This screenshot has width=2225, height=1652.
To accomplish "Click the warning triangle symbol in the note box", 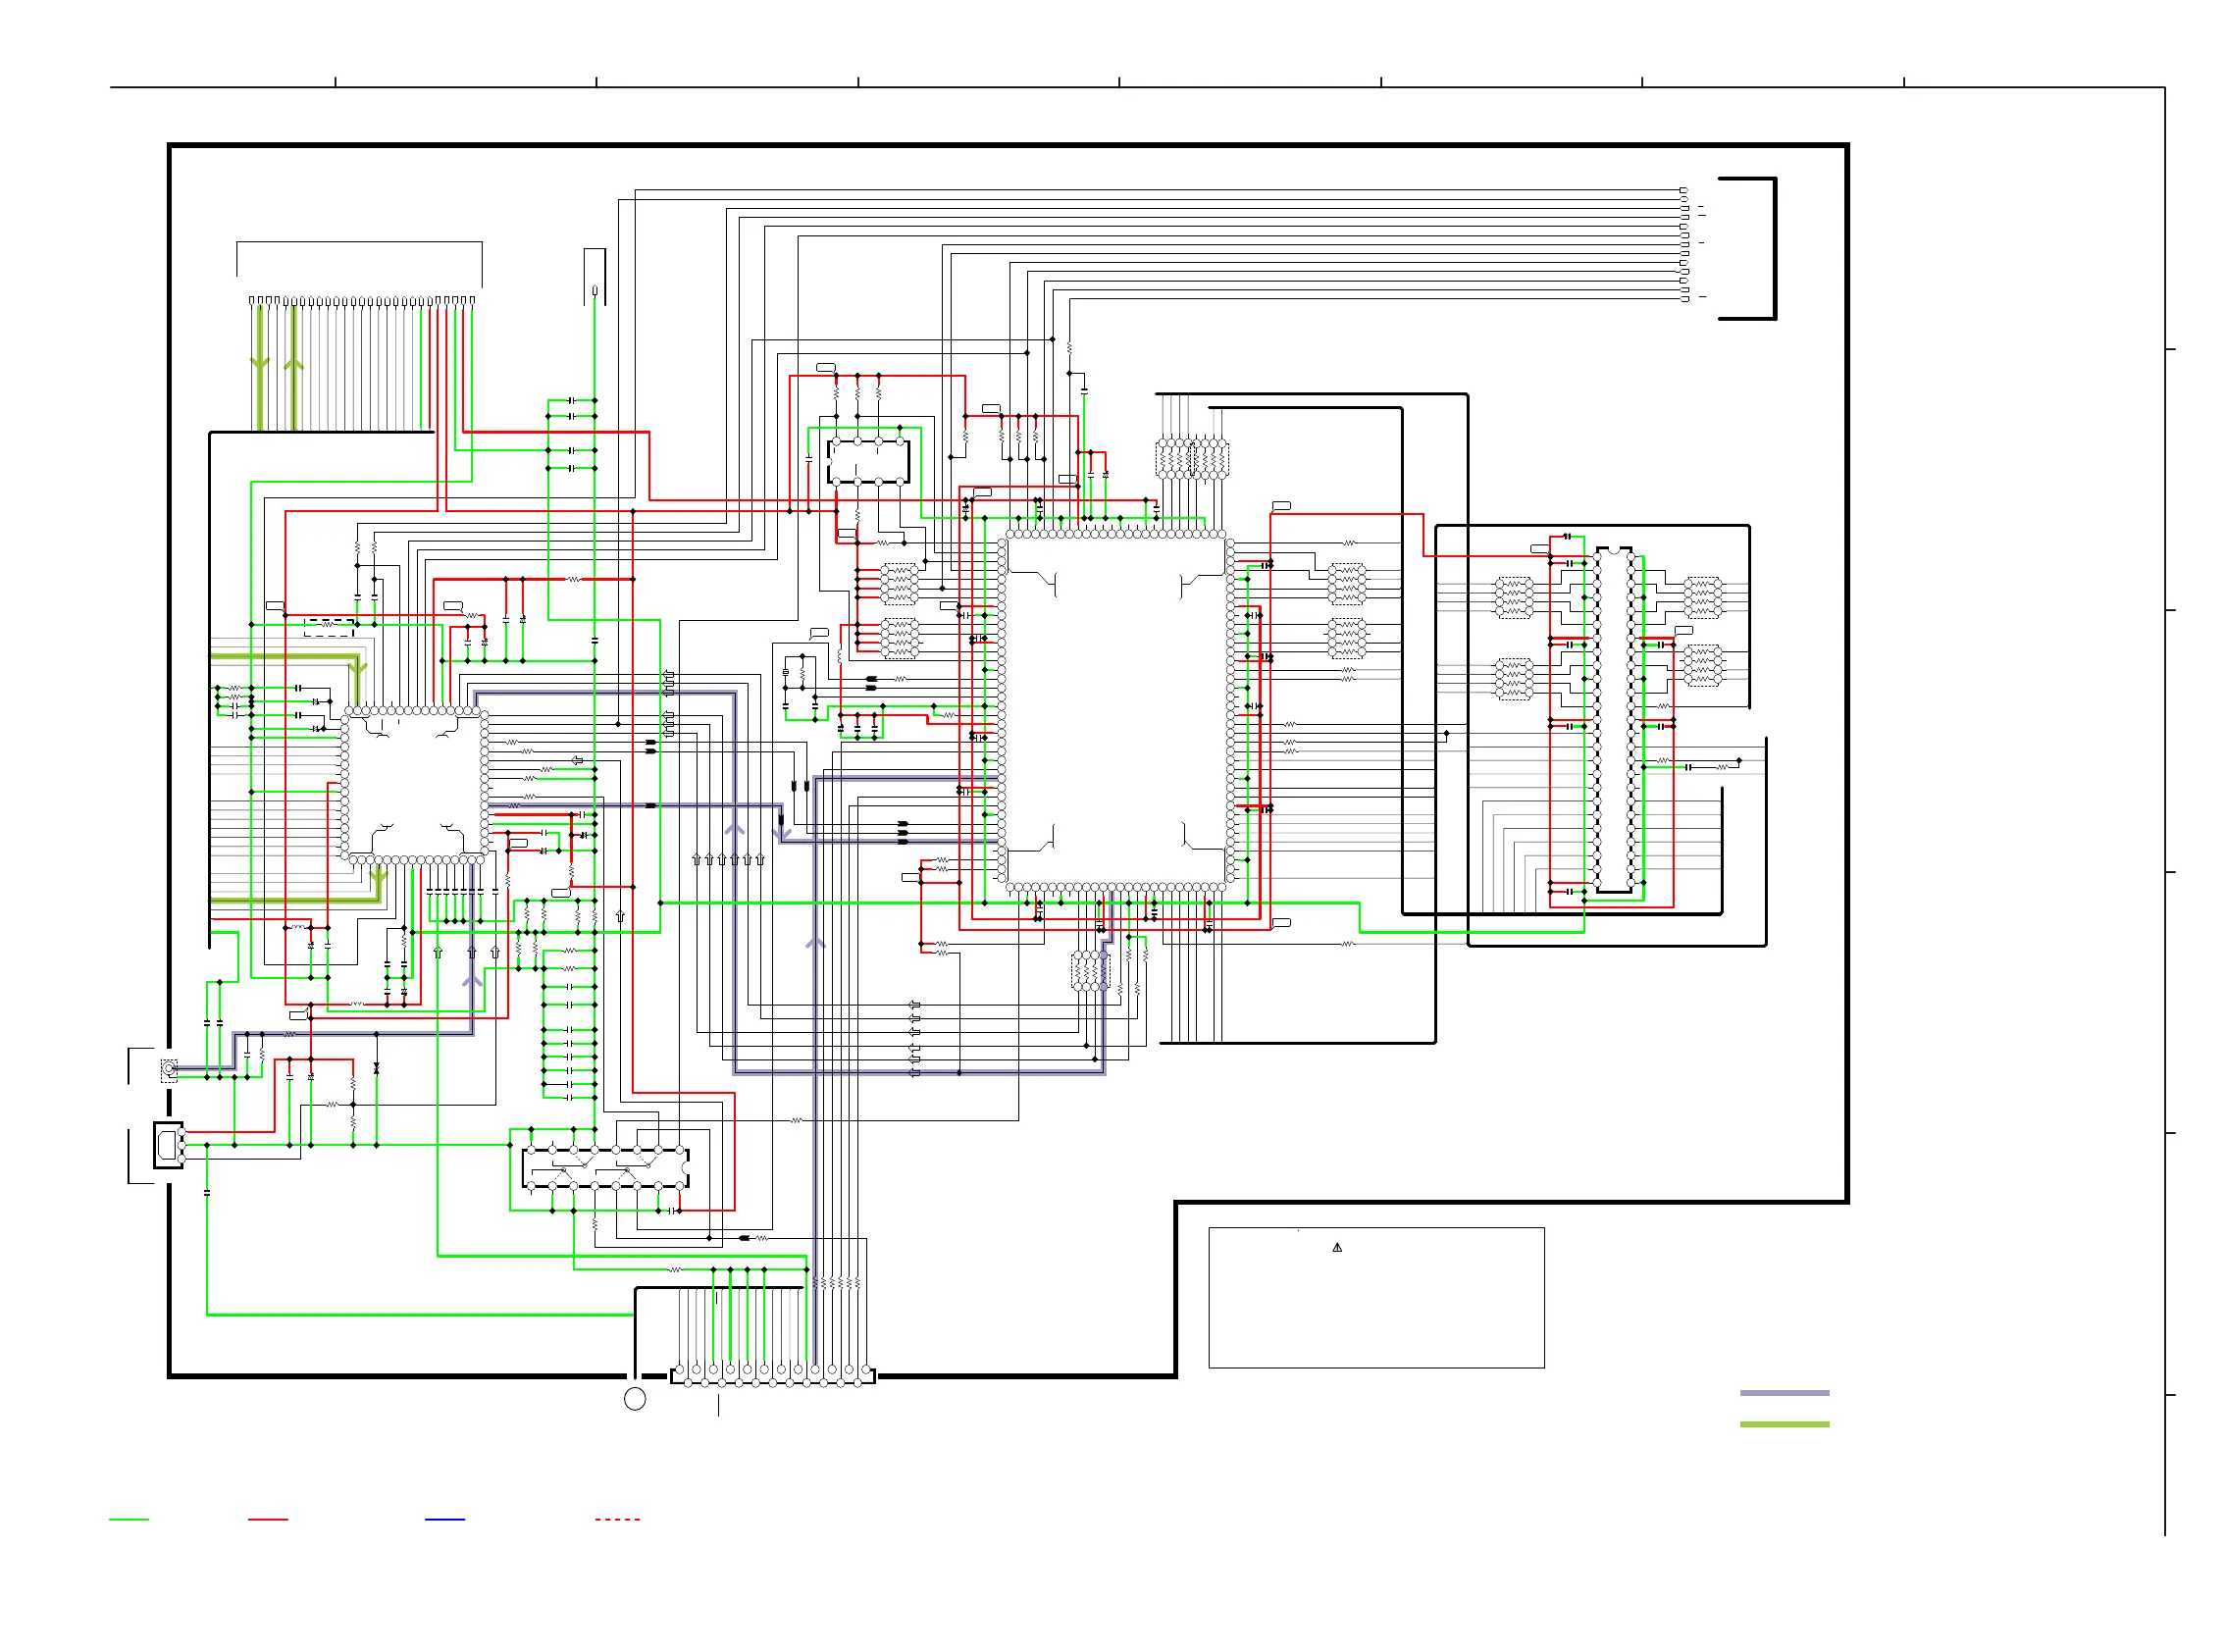I will point(1337,1247).
